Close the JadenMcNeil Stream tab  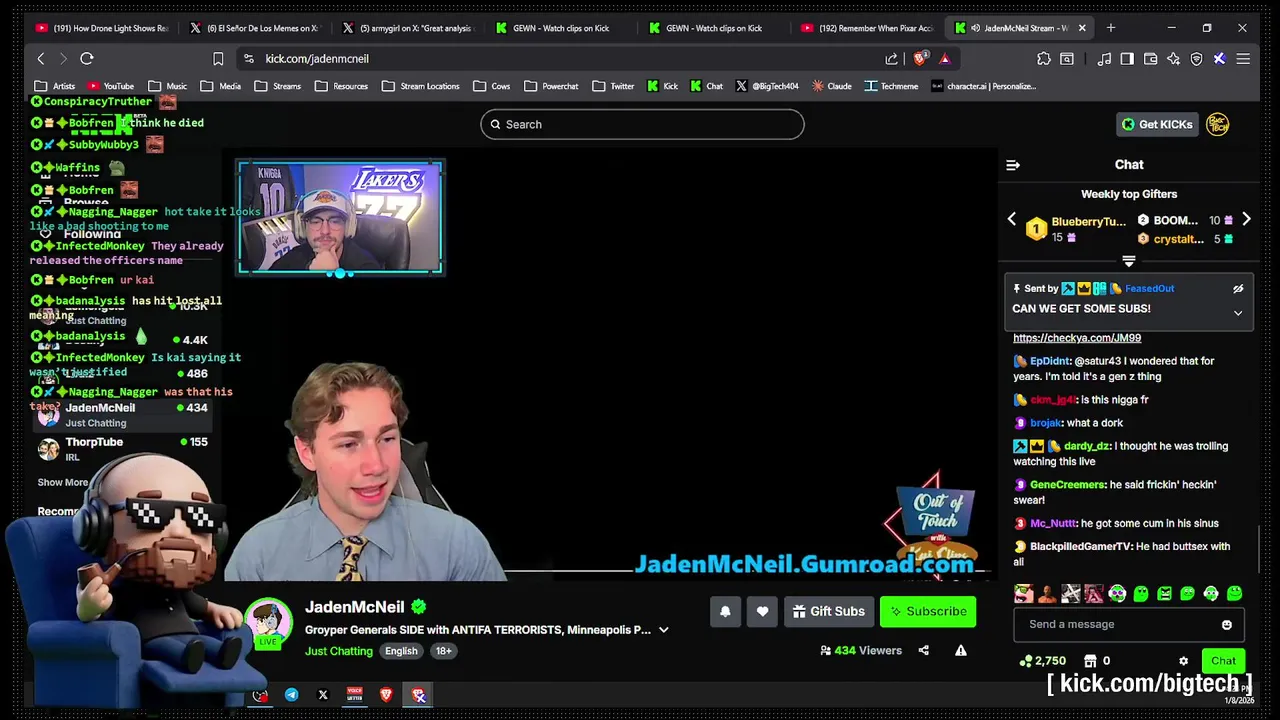[x=1081, y=28]
